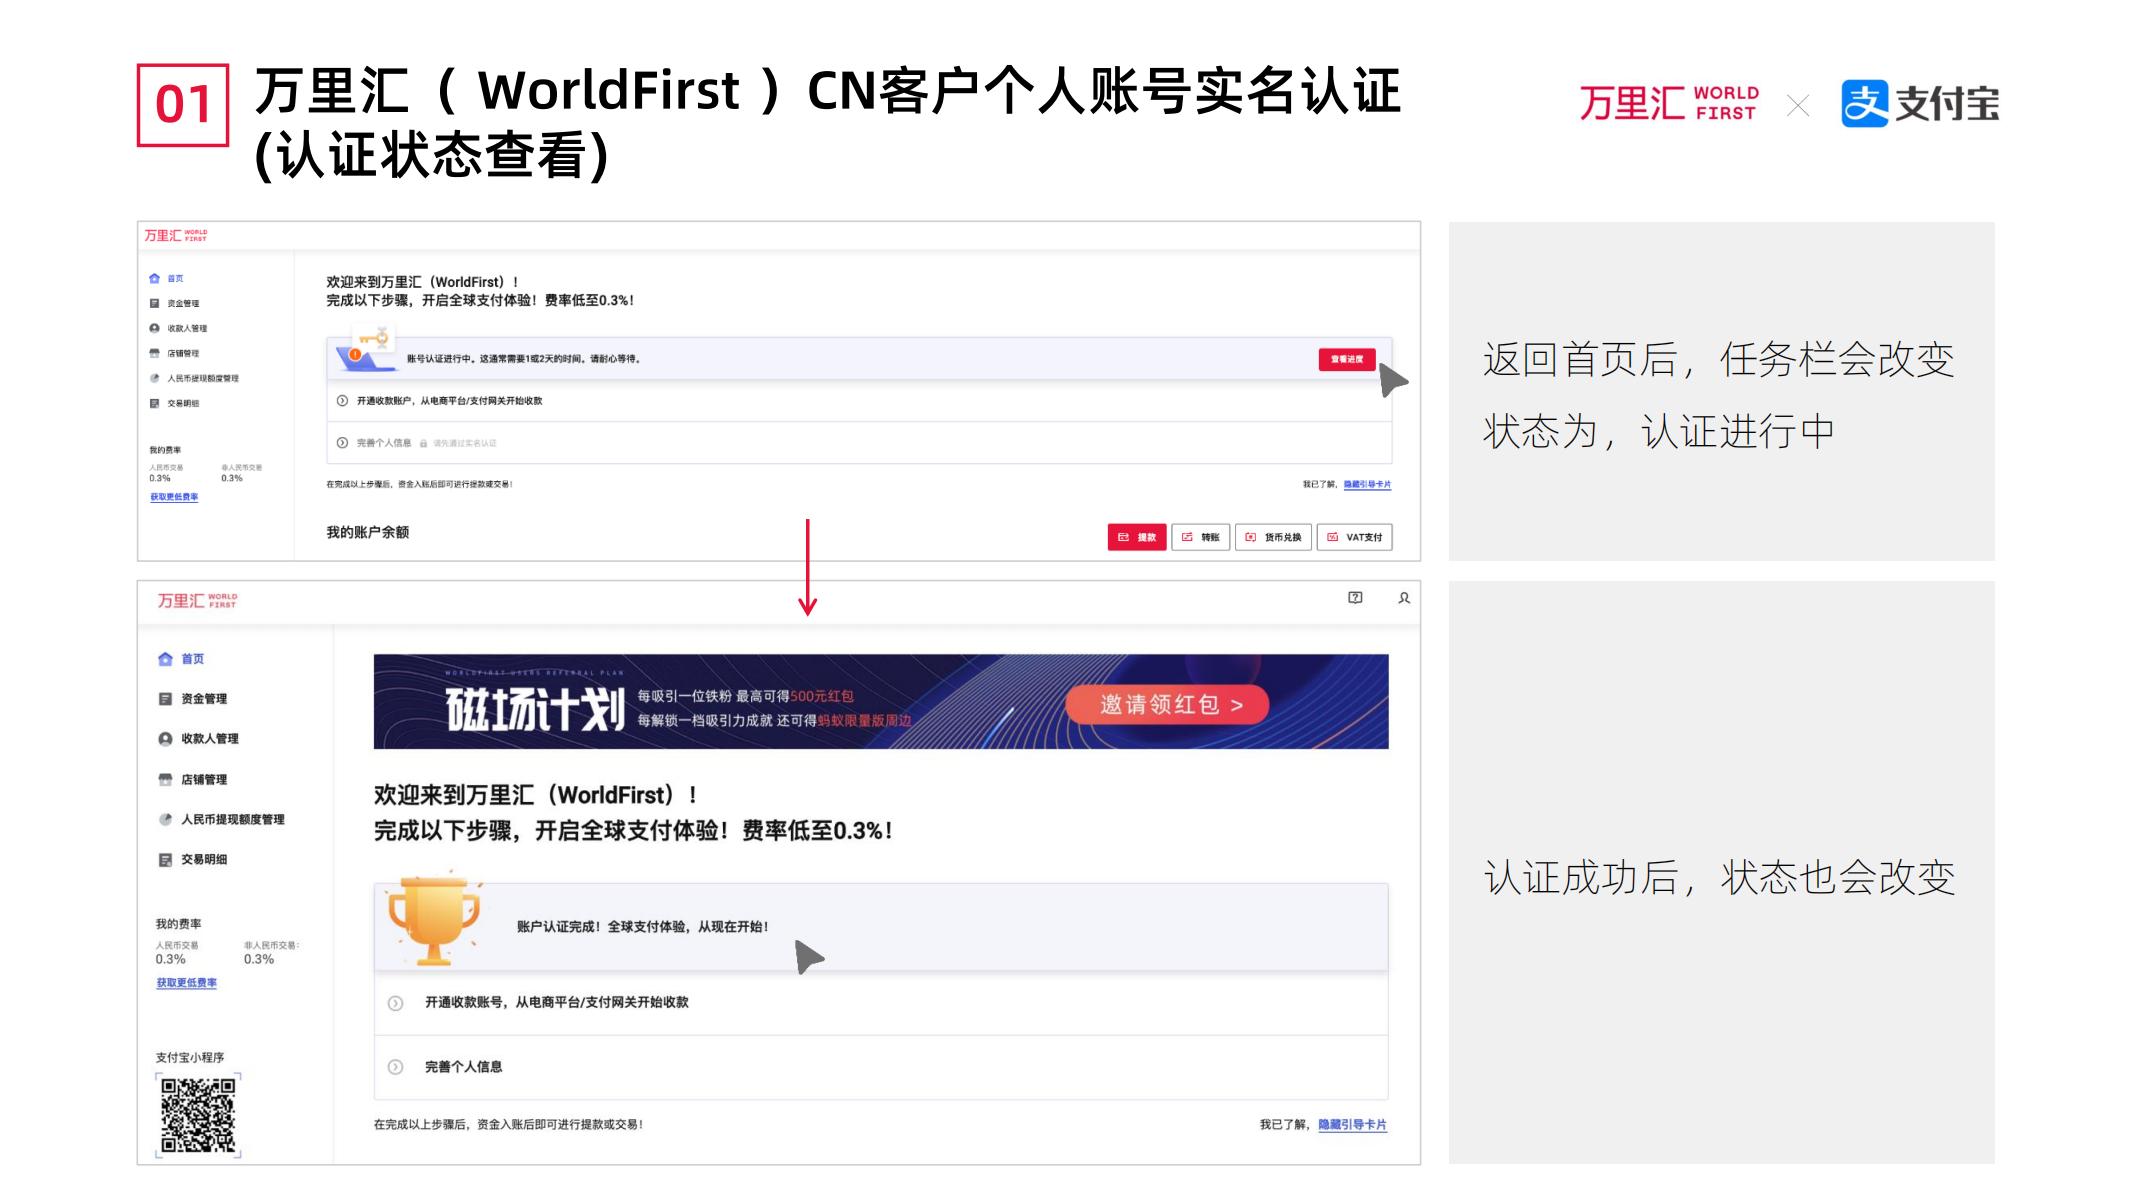The height and width of the screenshot is (1200, 2133).
Task: Open 收款人管理 menu in the lower screenshot
Action: [x=210, y=739]
